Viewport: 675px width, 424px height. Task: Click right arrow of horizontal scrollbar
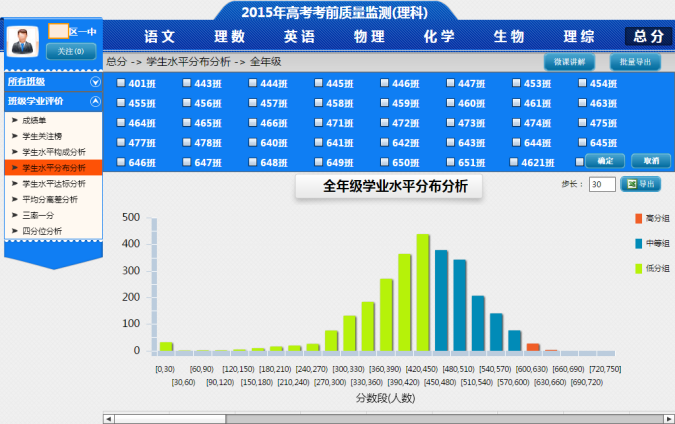coord(669,419)
